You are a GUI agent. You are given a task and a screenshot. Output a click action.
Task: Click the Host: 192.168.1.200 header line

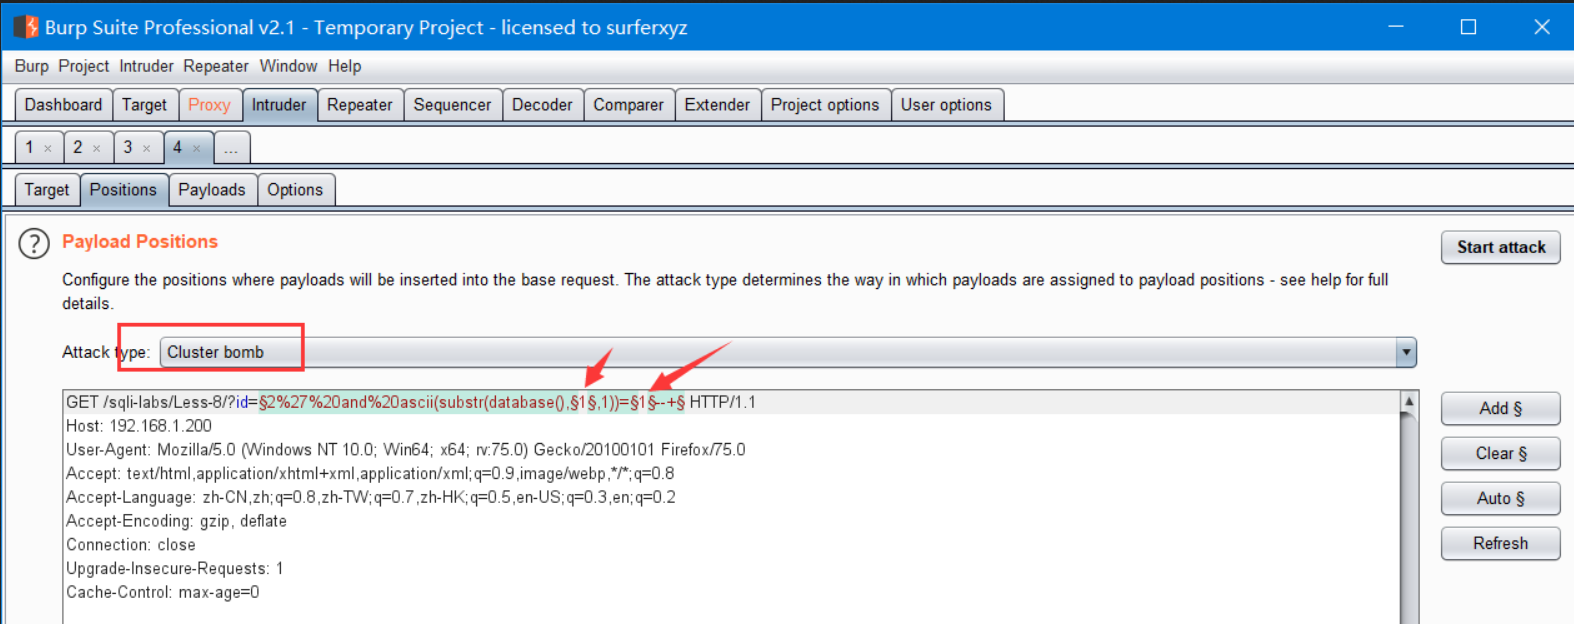coord(139,426)
